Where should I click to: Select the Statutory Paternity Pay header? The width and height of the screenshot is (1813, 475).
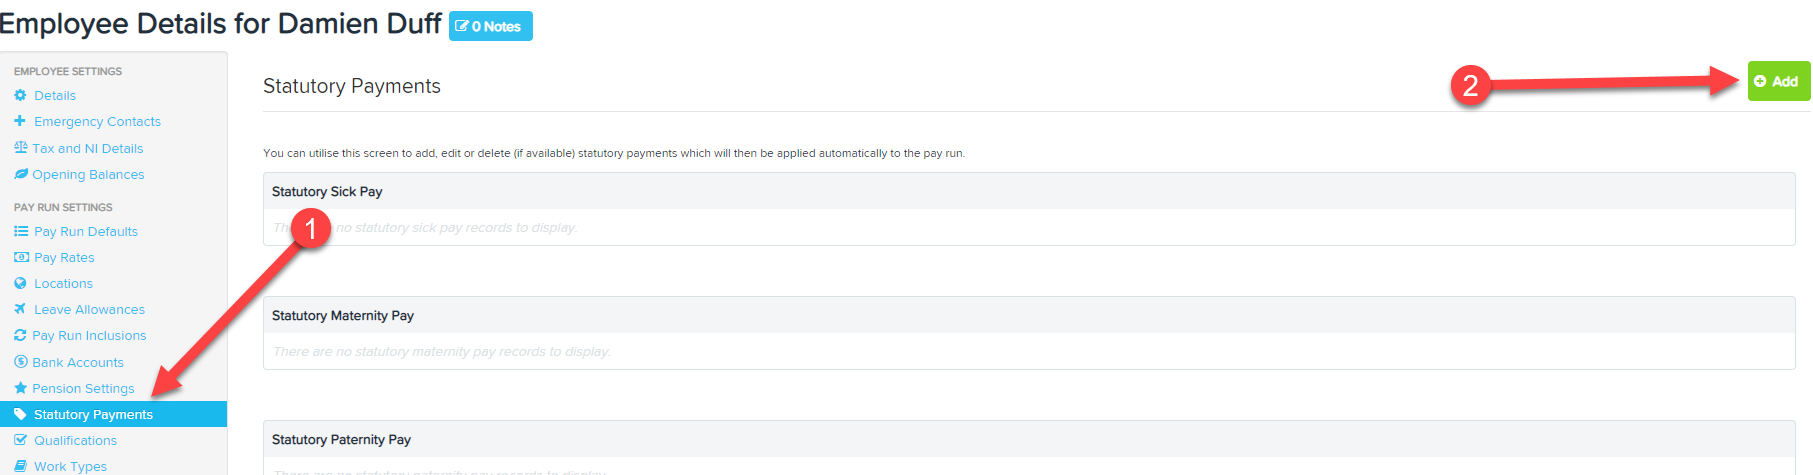click(1029, 439)
